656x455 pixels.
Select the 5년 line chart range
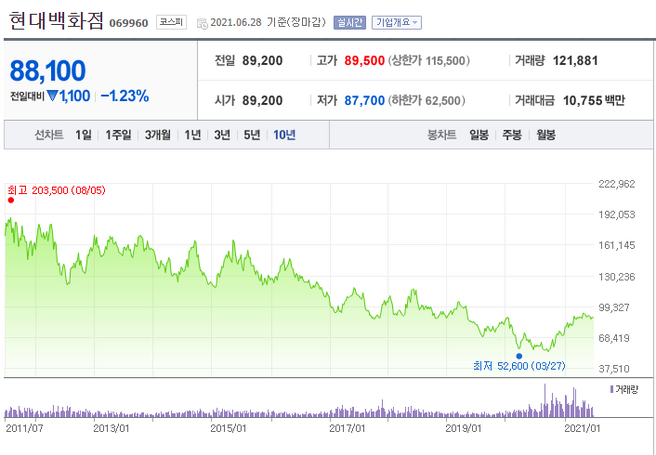click(x=252, y=135)
